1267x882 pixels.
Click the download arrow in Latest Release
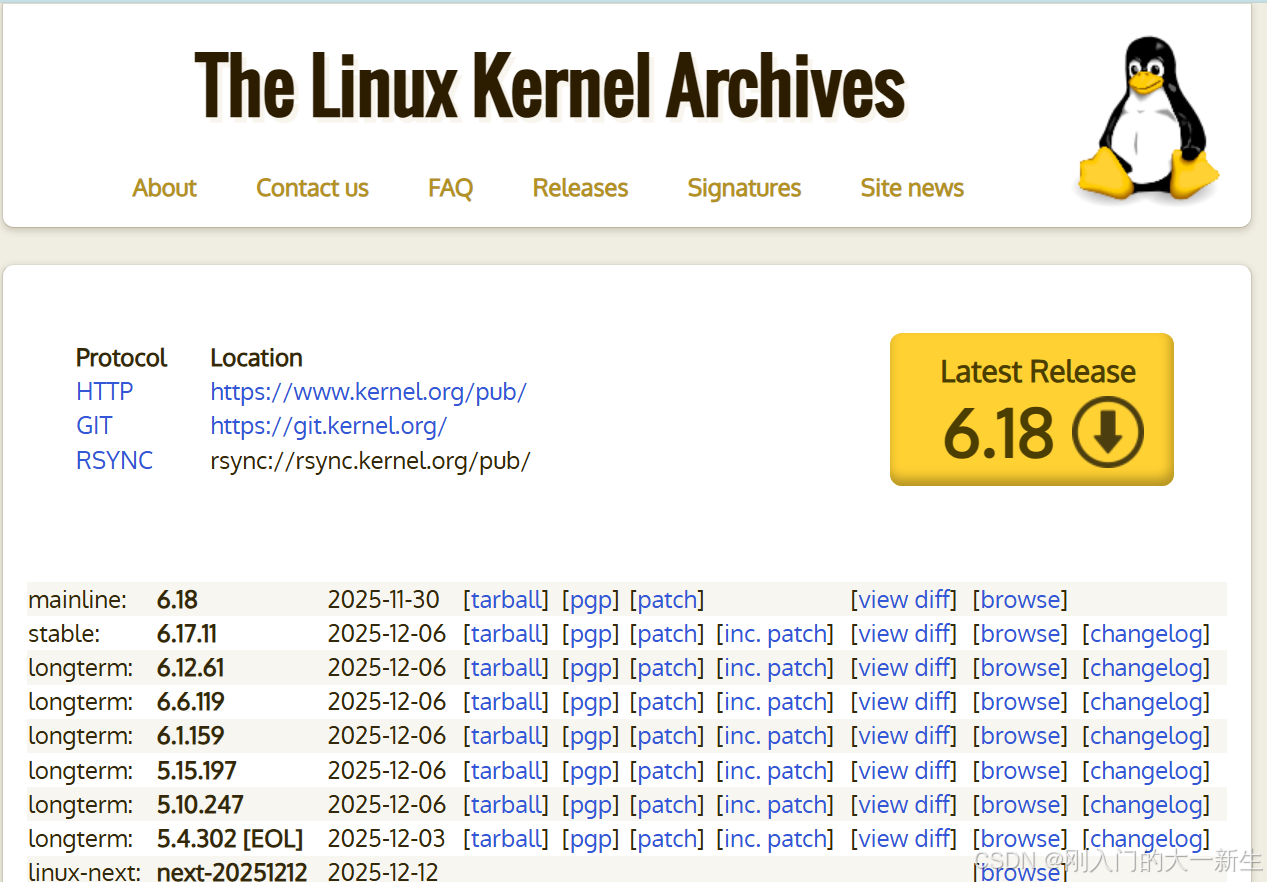(1108, 431)
